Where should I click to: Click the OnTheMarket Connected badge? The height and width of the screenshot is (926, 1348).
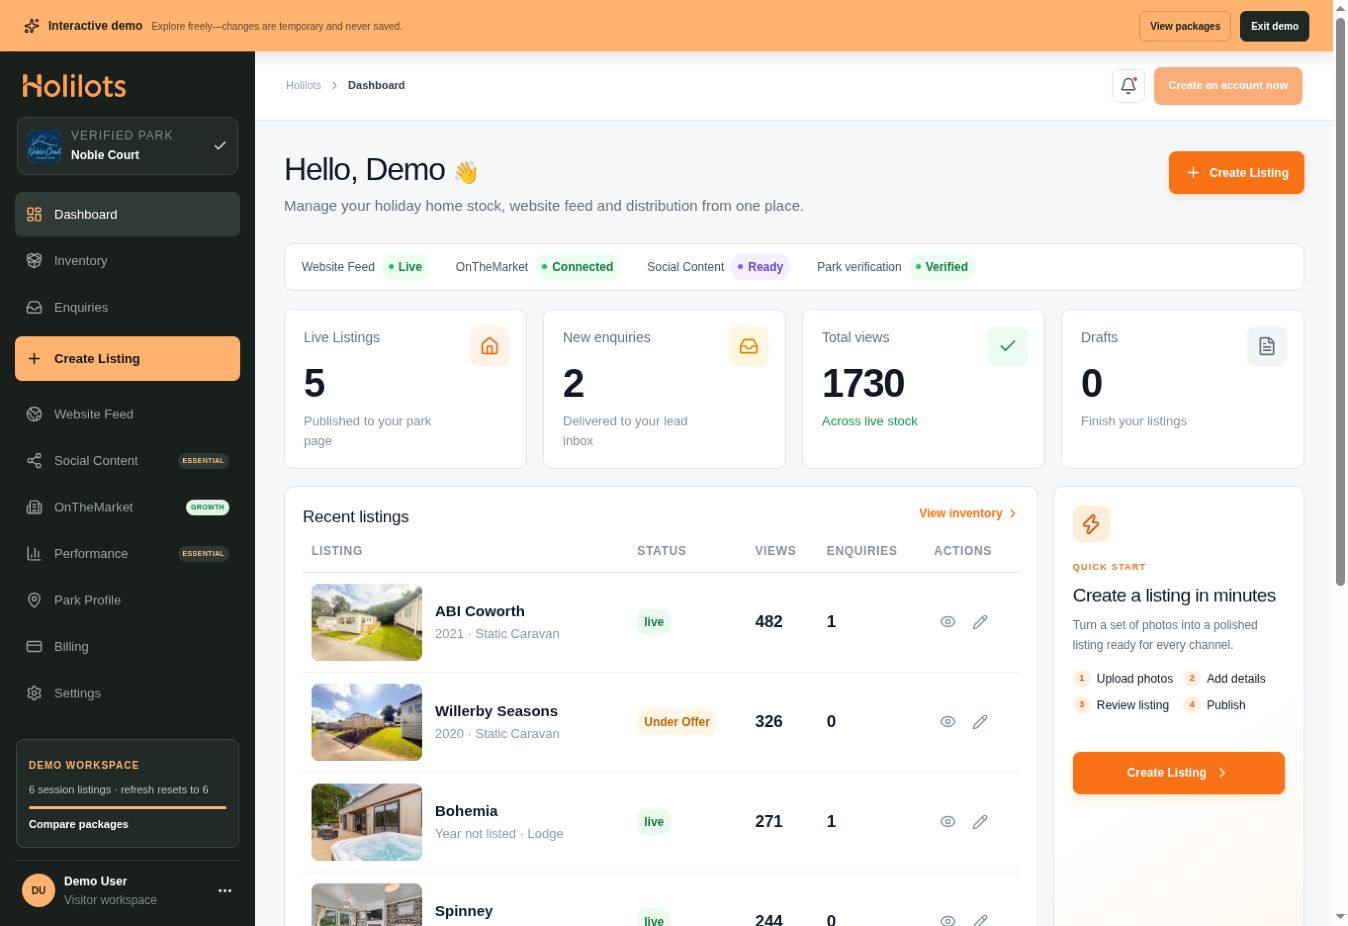[x=578, y=267]
